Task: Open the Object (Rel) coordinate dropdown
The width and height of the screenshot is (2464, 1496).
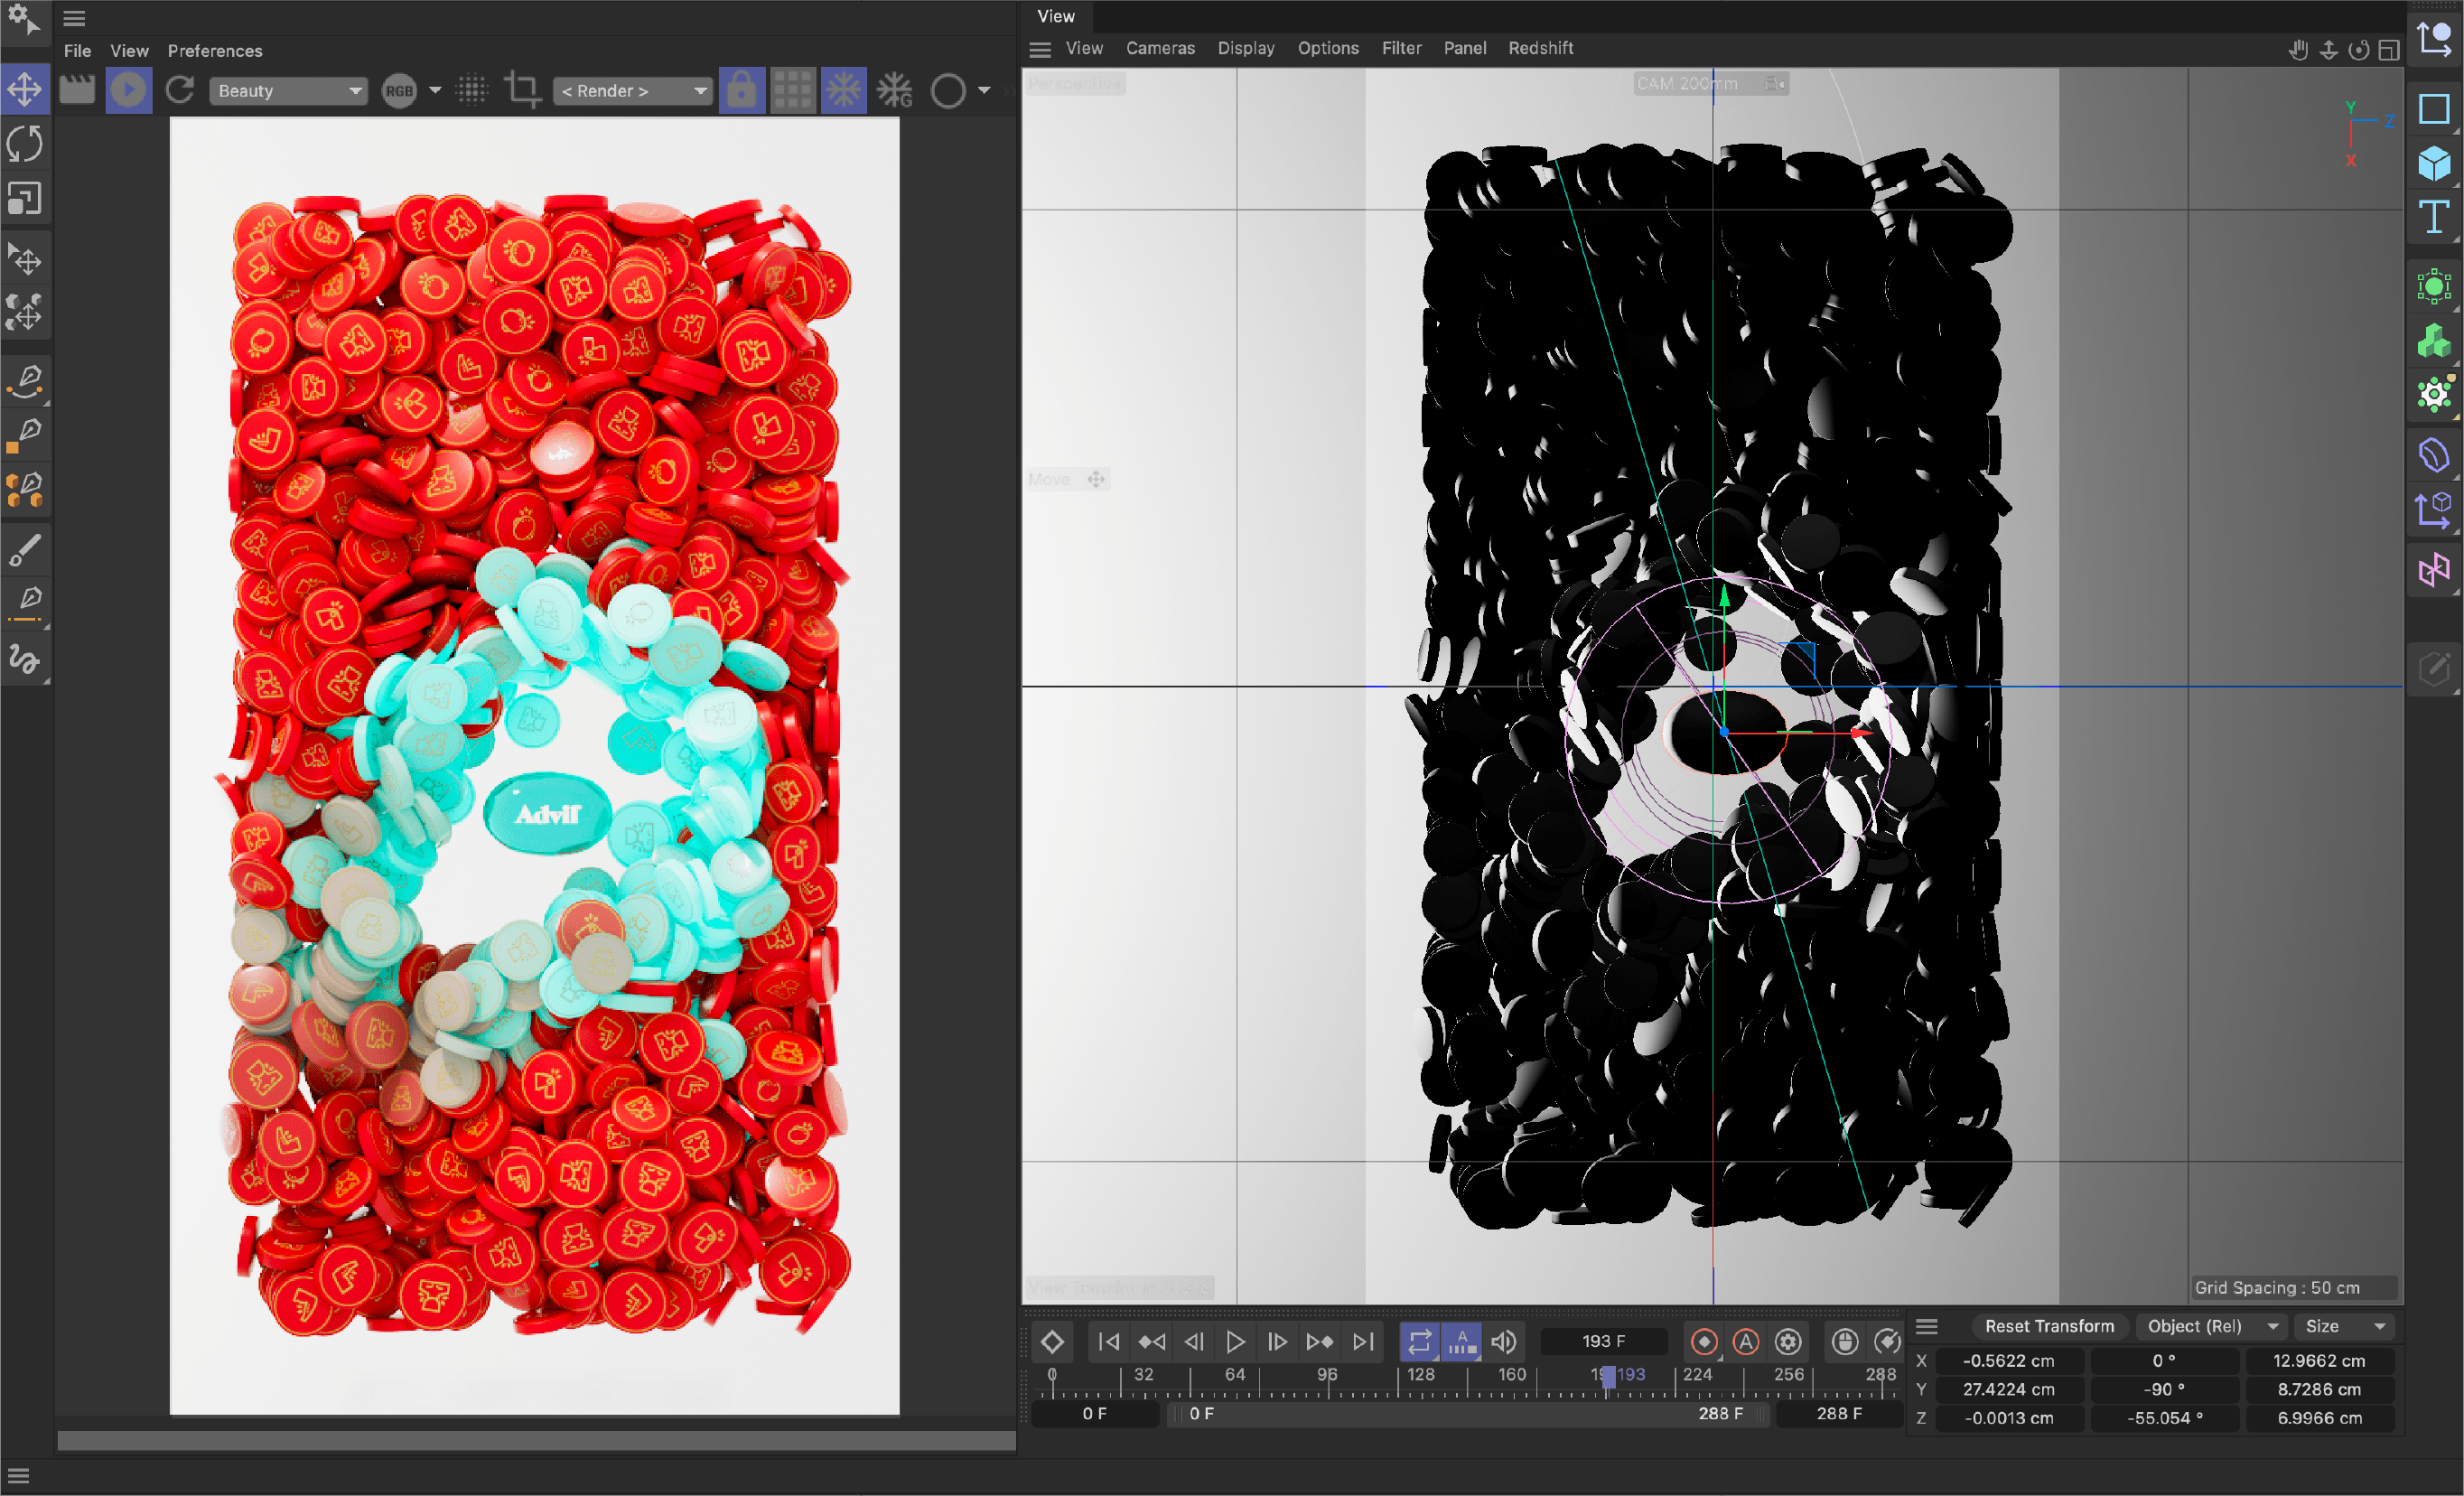Action: pos(2212,1326)
